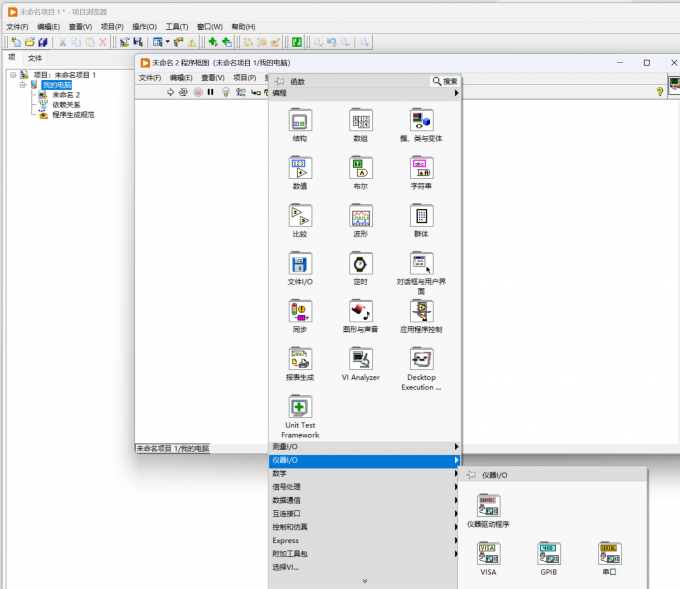This screenshot has height=589, width=680.
Task: Collapse the 项目: 未命名项目 1 tree node
Action: coord(13,75)
